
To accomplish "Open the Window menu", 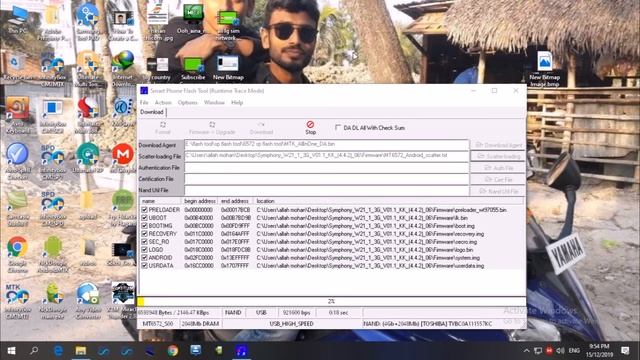I will tap(214, 102).
